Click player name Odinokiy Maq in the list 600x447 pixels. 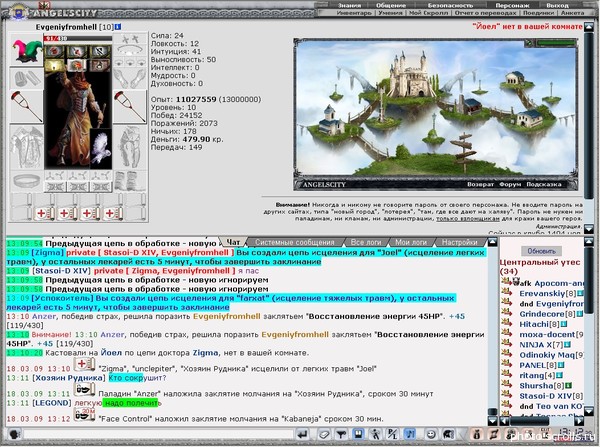click(x=547, y=355)
